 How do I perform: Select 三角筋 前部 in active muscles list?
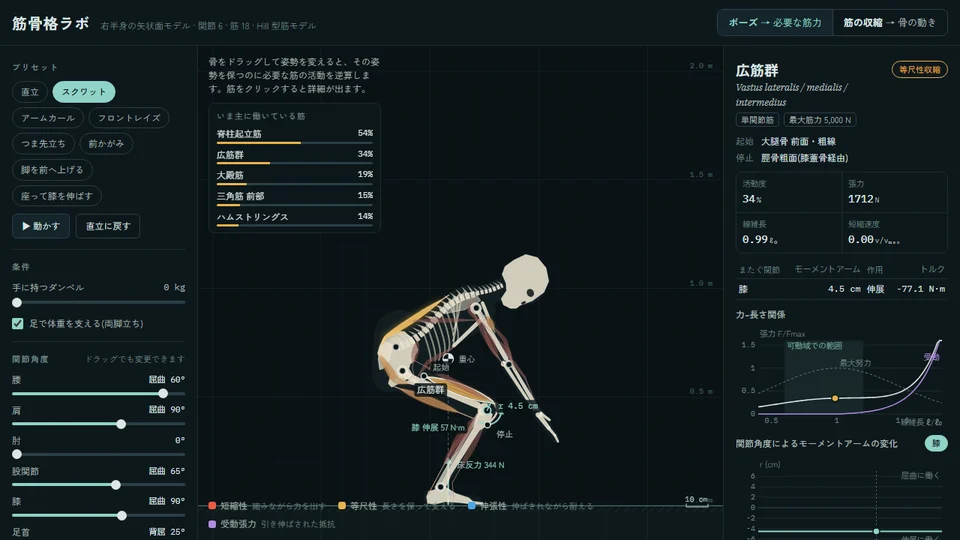pyautogui.click(x=294, y=198)
